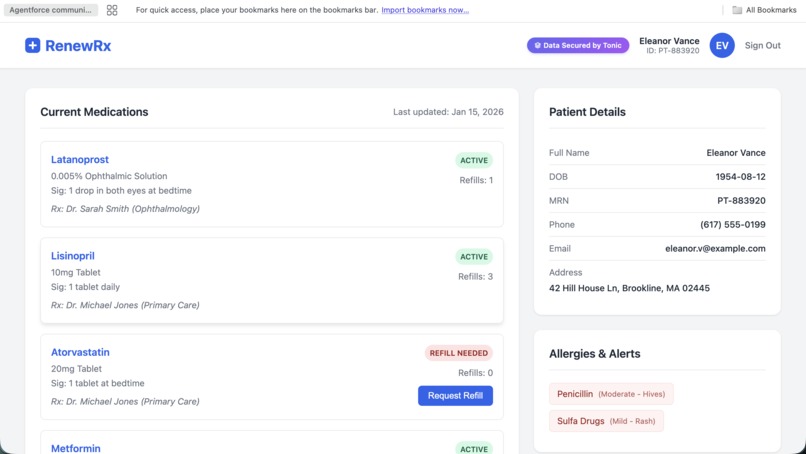This screenshot has height=454, width=806.
Task: Click the Full Name label
Action: tap(569, 153)
